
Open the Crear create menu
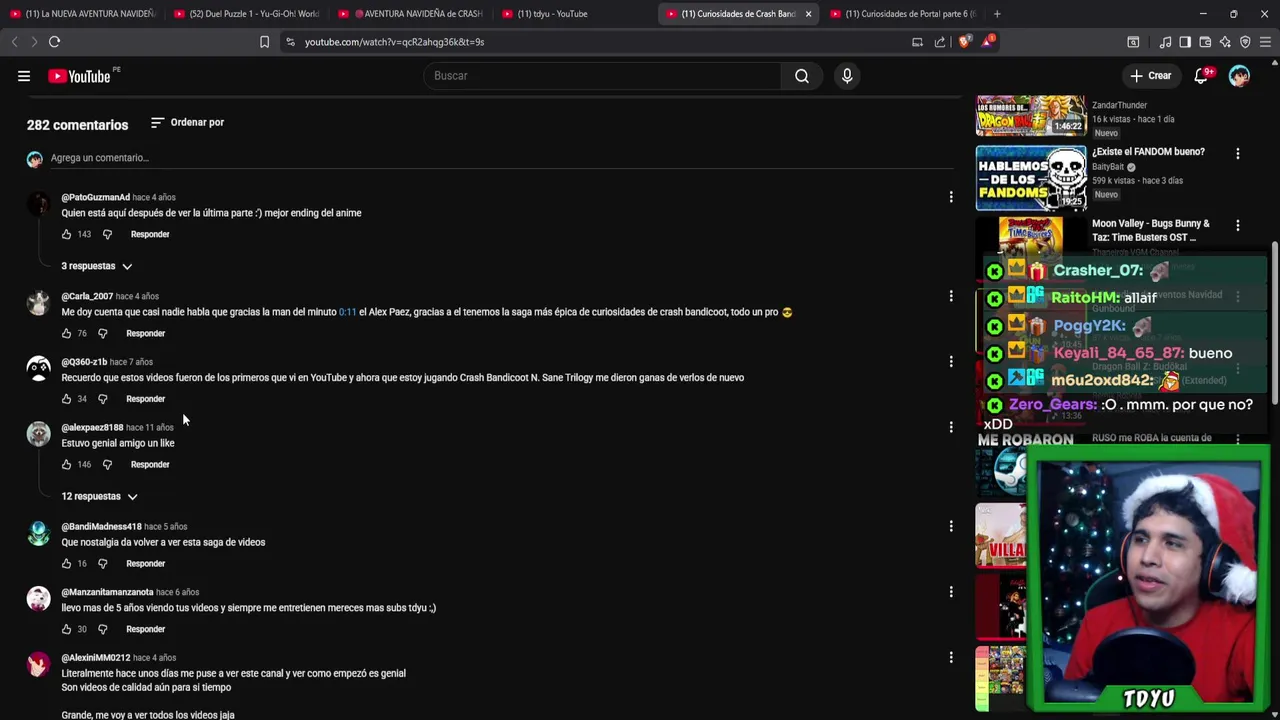[x=1150, y=76]
